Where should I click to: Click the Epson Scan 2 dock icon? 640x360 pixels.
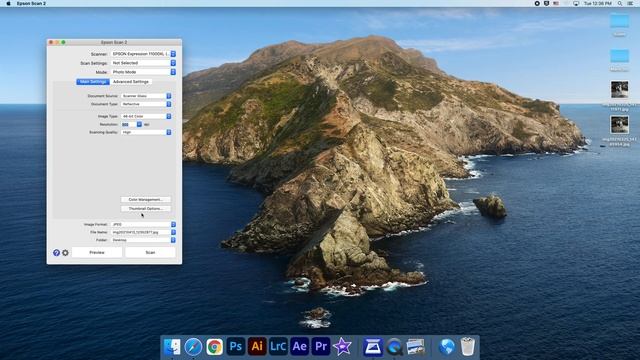373,347
